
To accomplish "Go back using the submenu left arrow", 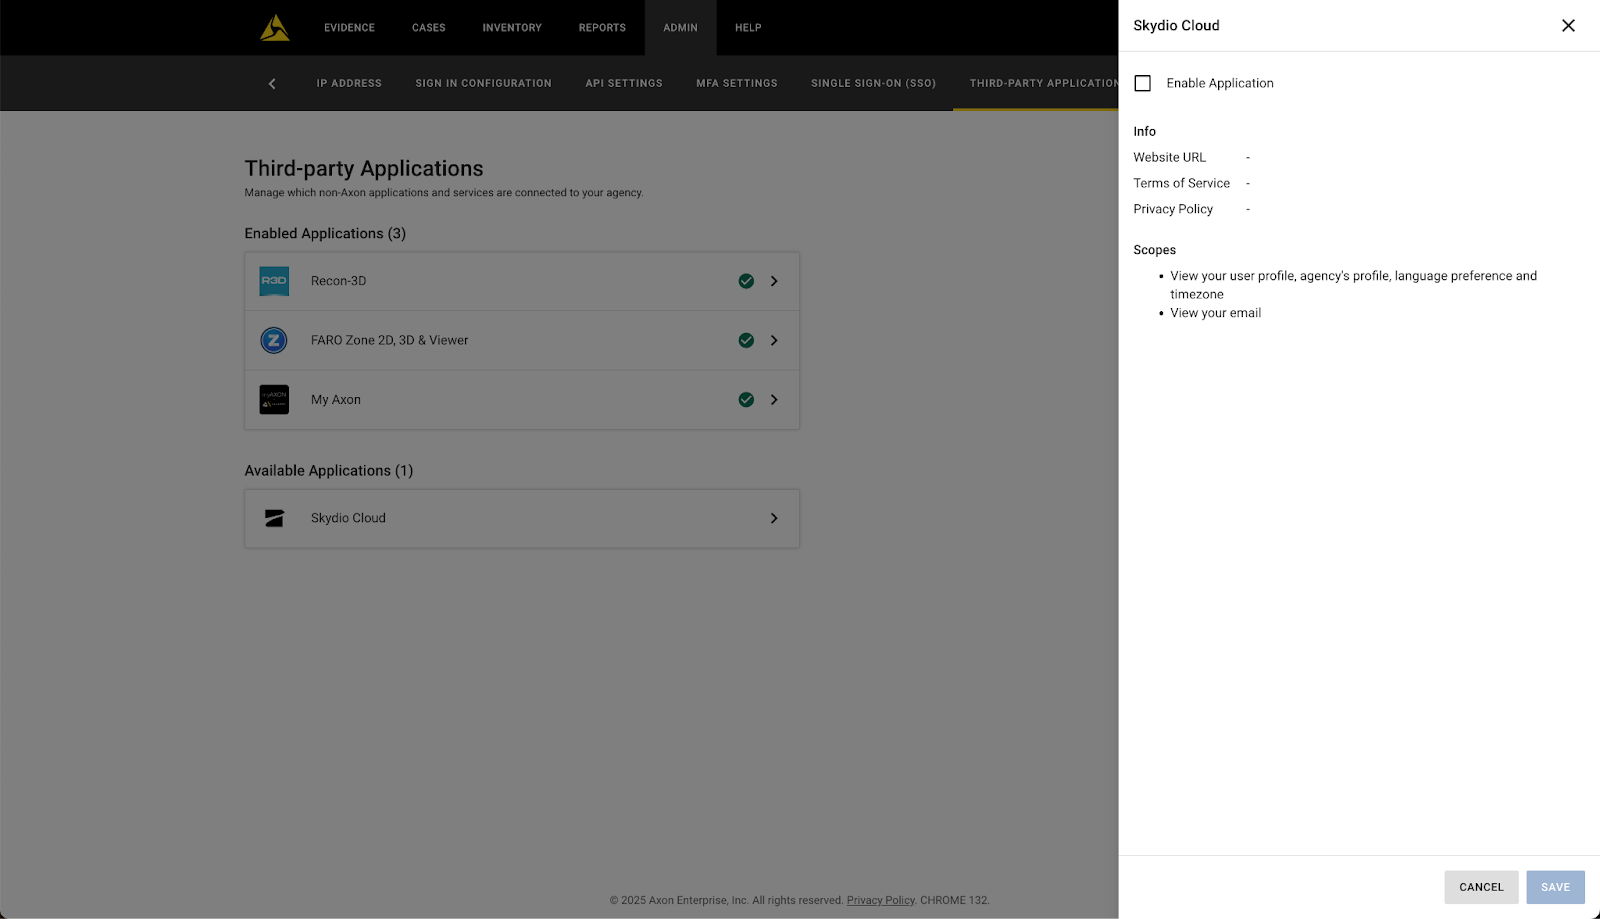I will tap(272, 84).
